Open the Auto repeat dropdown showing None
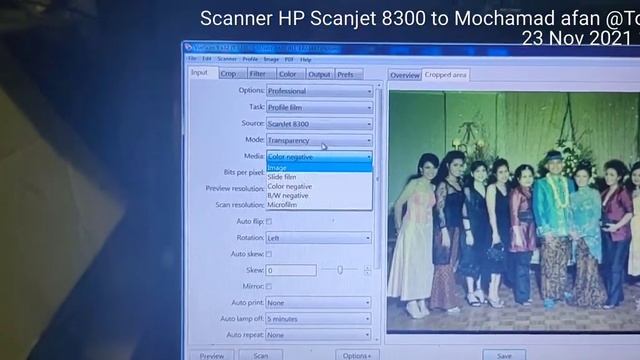Image resolution: width=640 pixels, height=360 pixels. [318, 335]
